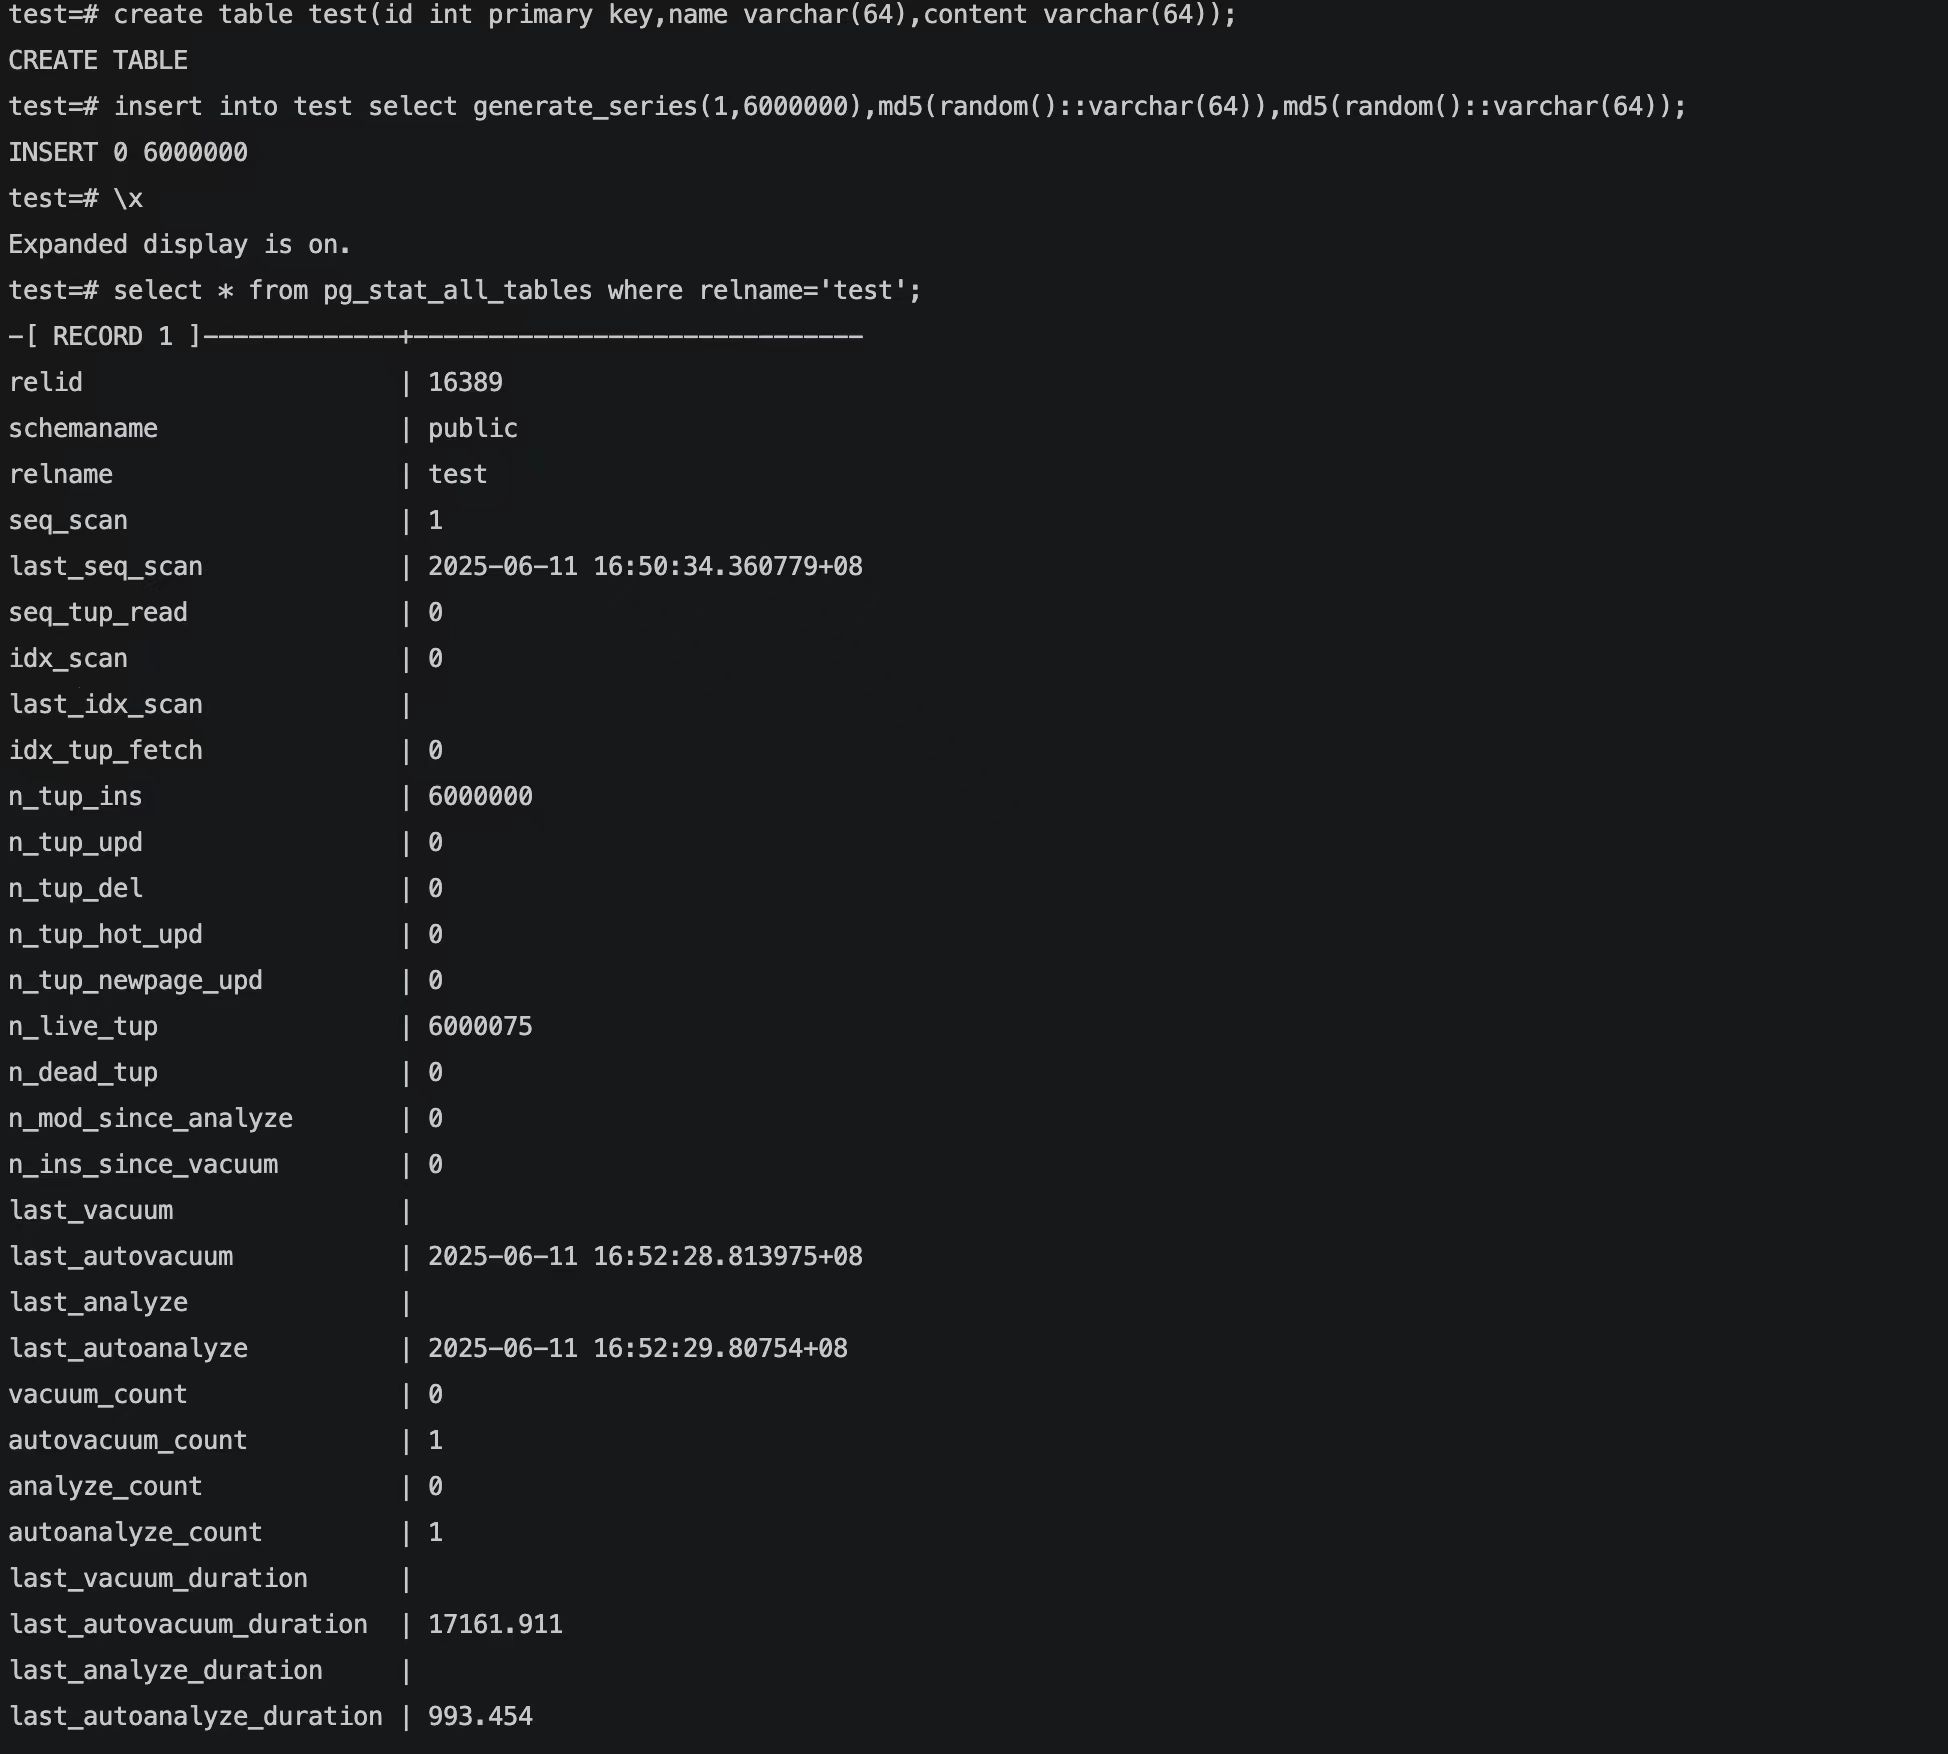Click the n_live_tup value 6000075
Image resolution: width=1948 pixels, height=1754 pixels.
pos(480,1026)
